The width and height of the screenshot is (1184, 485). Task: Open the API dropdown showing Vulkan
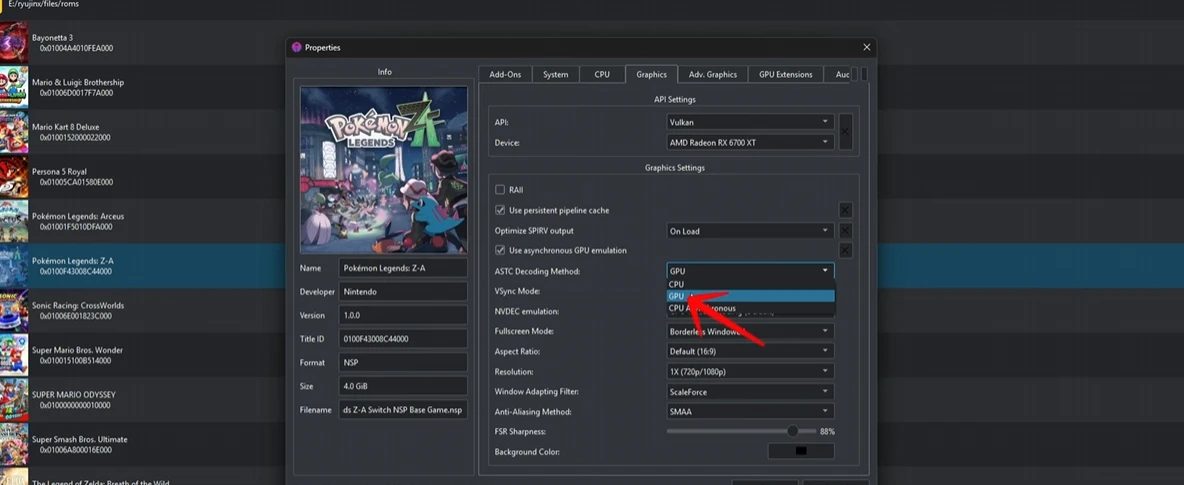(750, 122)
